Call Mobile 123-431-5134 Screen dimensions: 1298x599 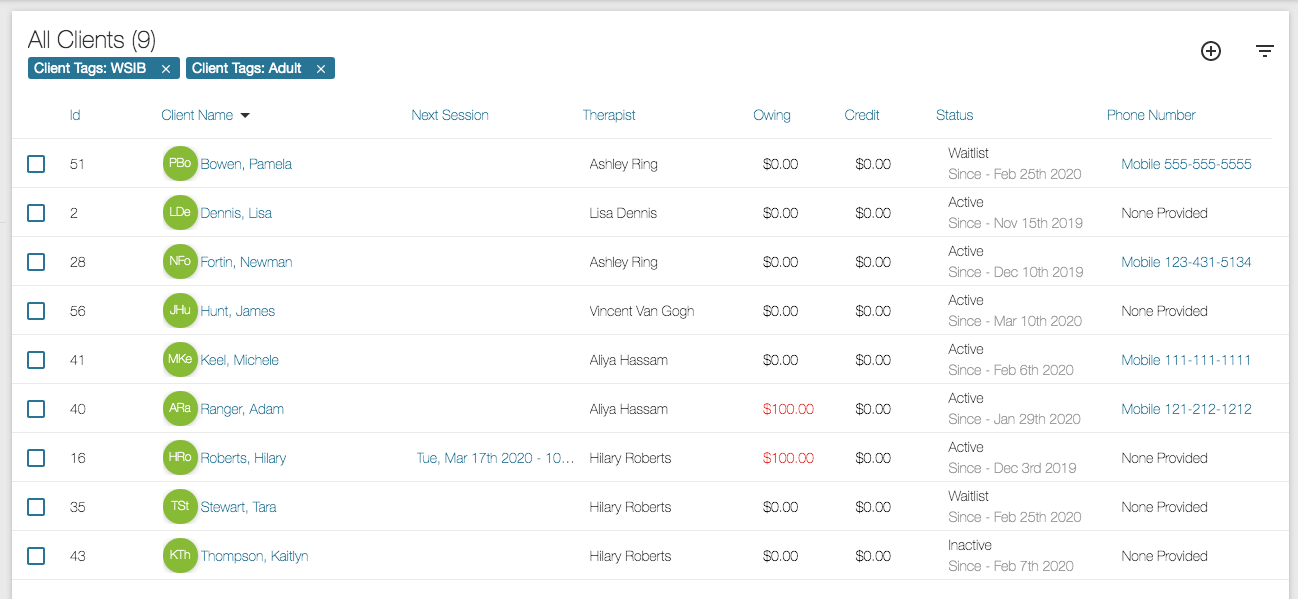(1186, 262)
